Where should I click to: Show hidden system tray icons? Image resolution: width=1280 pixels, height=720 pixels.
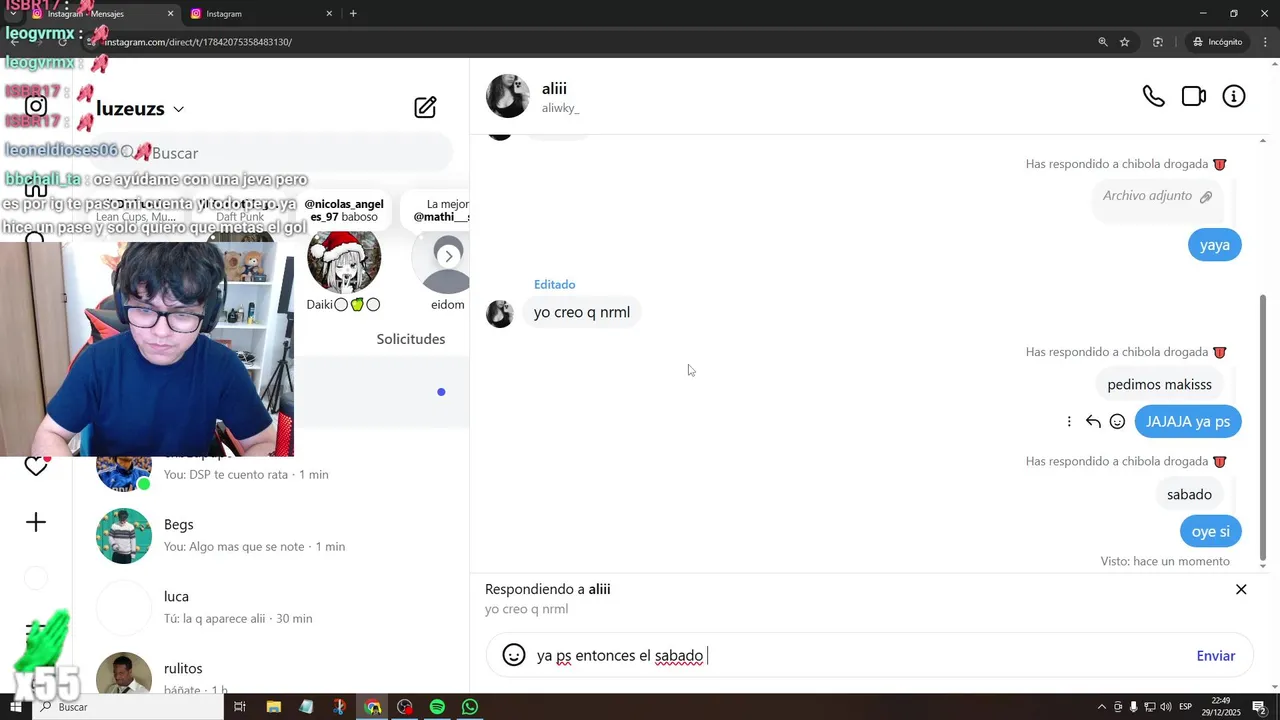pos(1103,707)
